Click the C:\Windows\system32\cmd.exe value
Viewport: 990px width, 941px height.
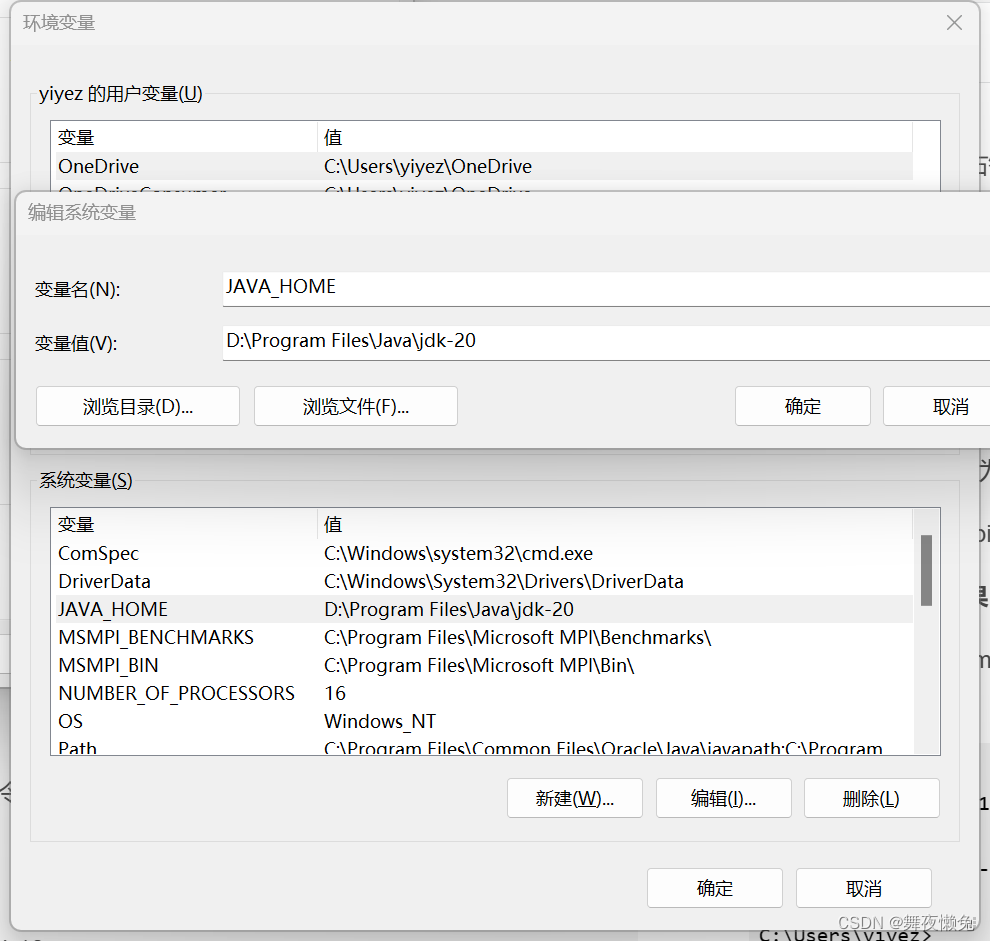458,553
